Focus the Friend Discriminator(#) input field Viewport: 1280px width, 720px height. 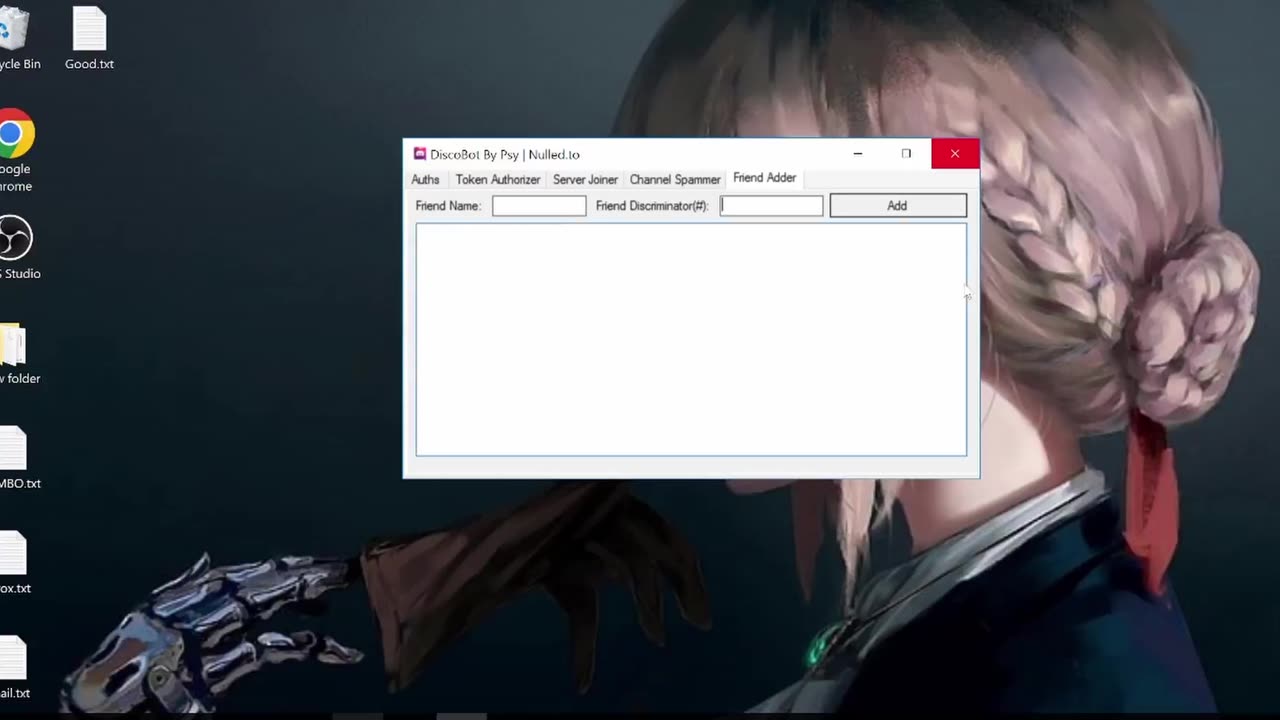[x=771, y=206]
